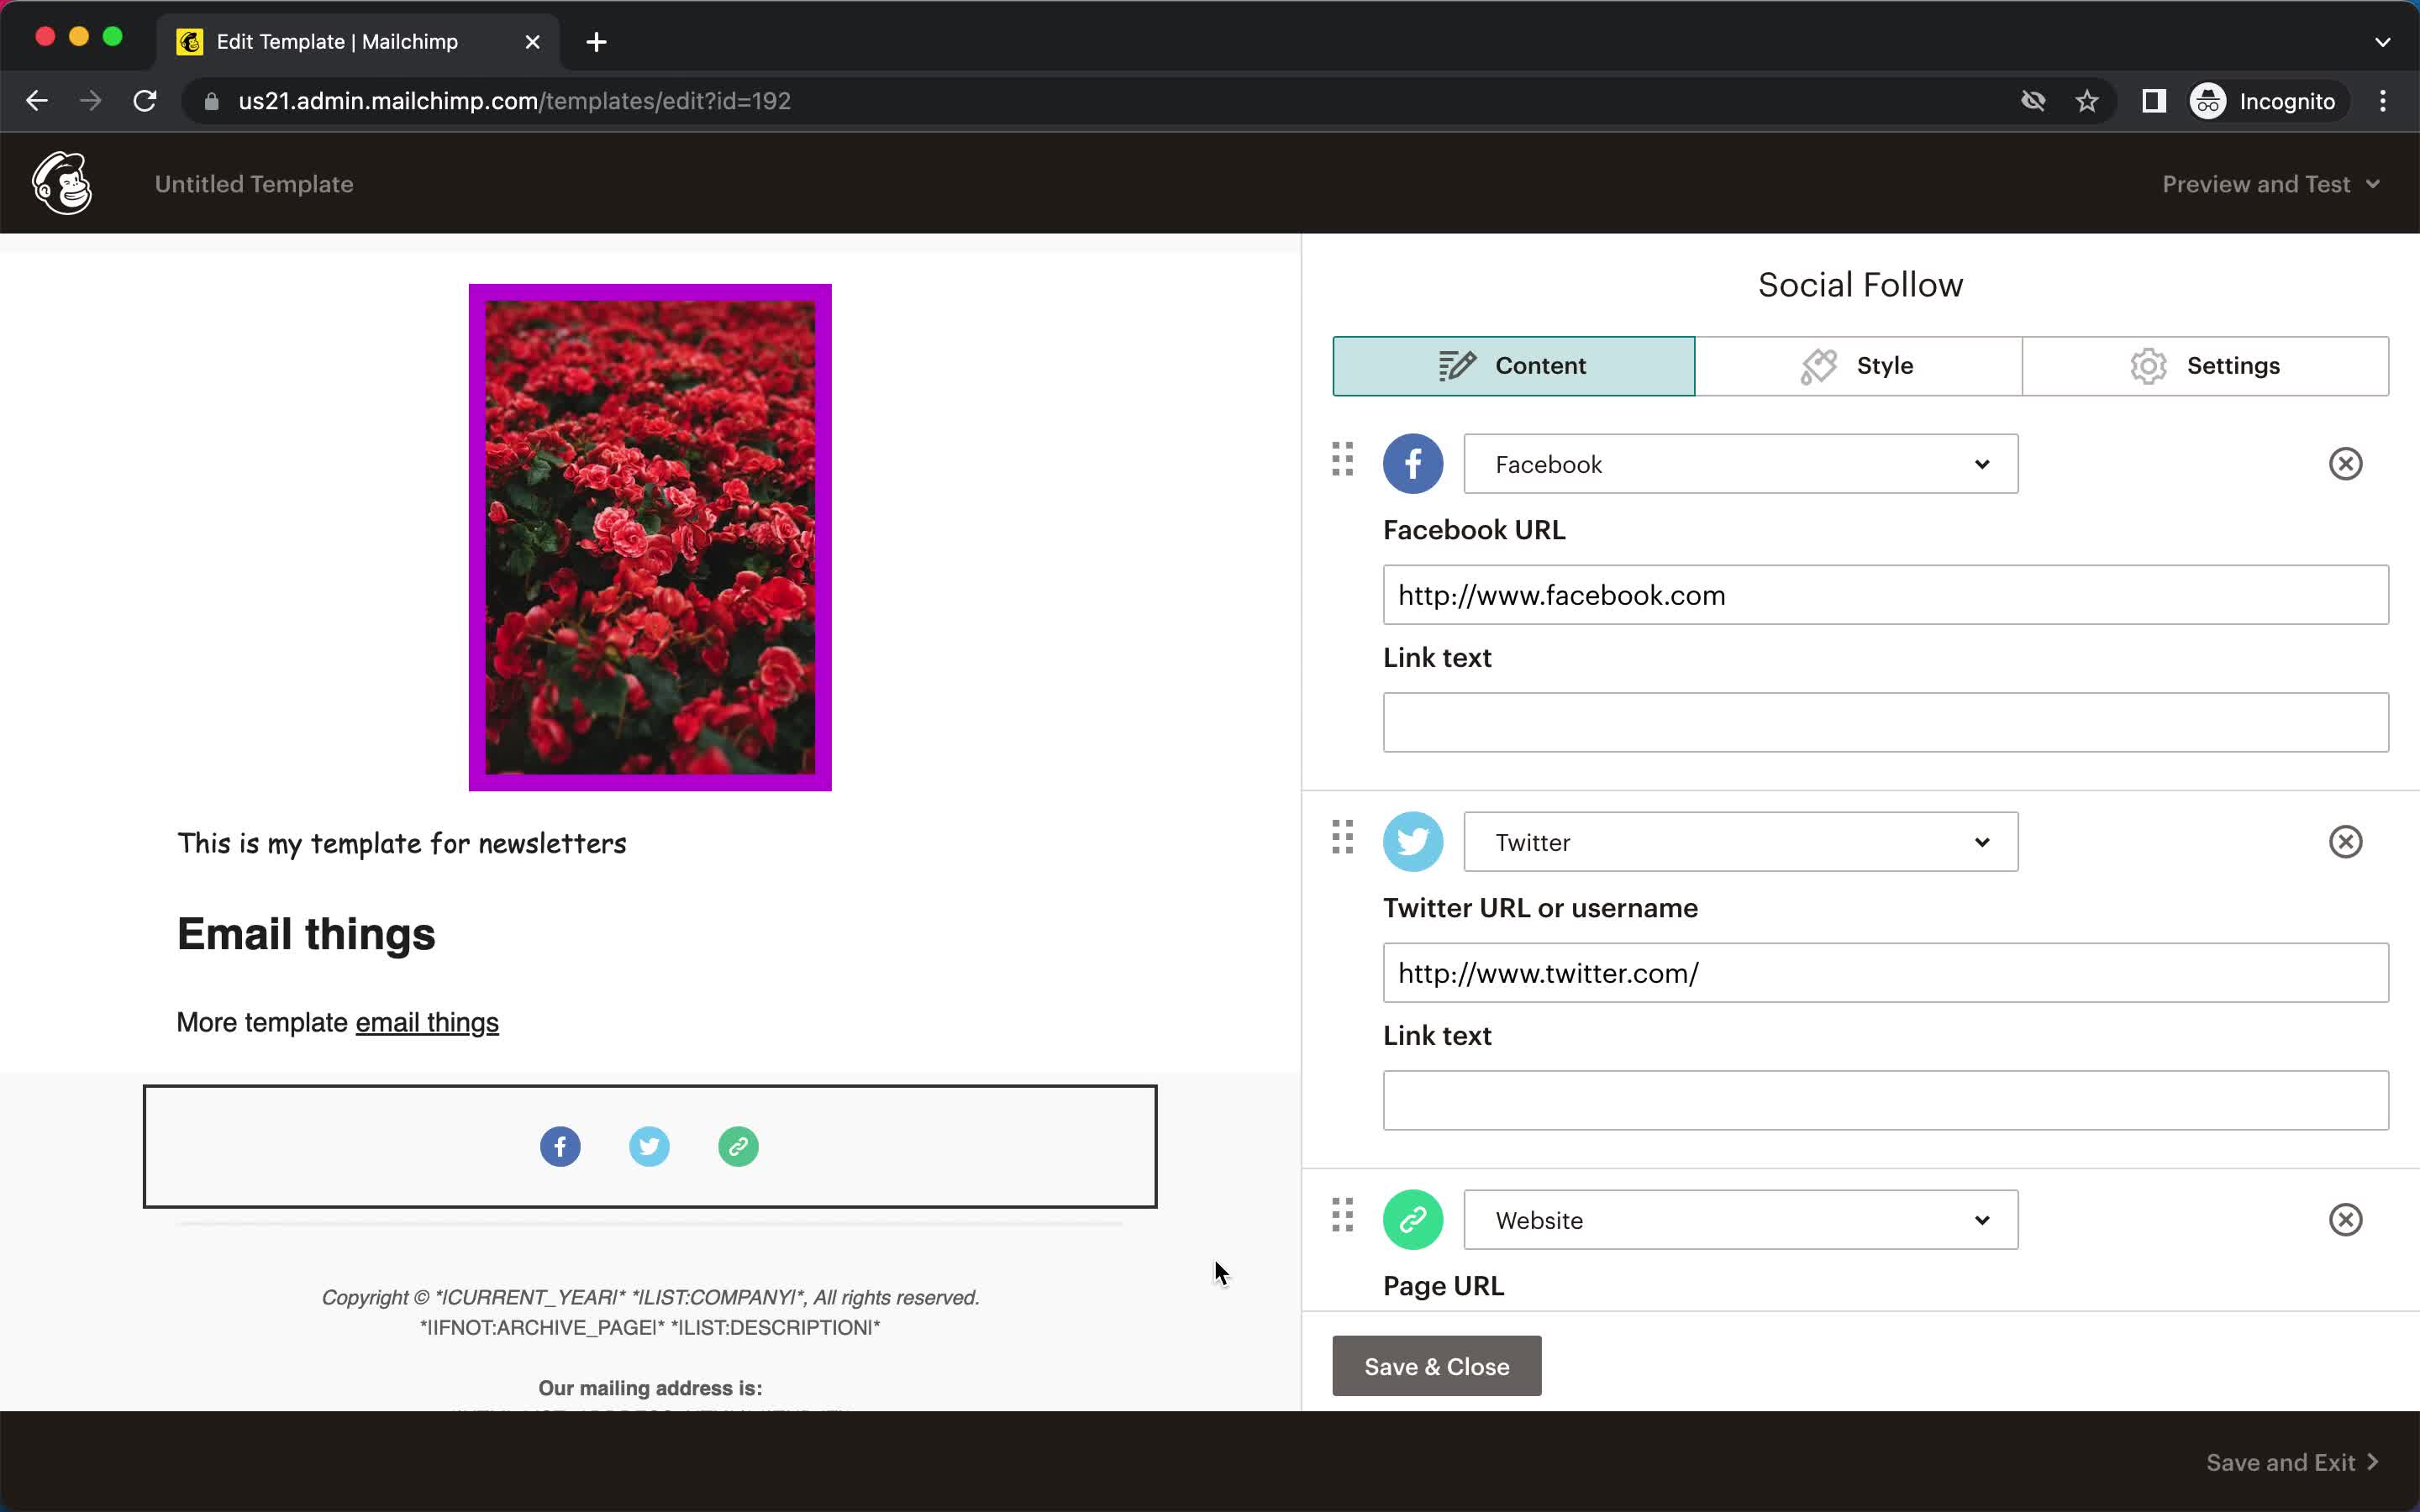Click the copyright footer text

pyautogui.click(x=650, y=1298)
